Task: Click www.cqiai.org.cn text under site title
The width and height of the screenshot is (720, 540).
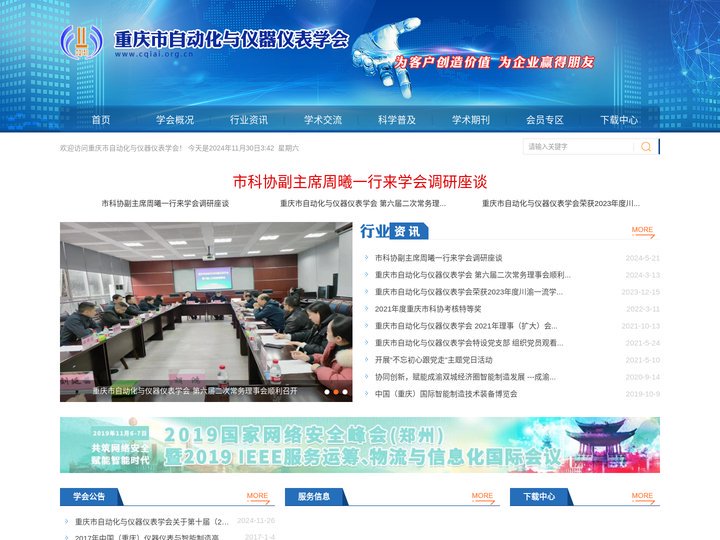Action: pyautogui.click(x=154, y=54)
